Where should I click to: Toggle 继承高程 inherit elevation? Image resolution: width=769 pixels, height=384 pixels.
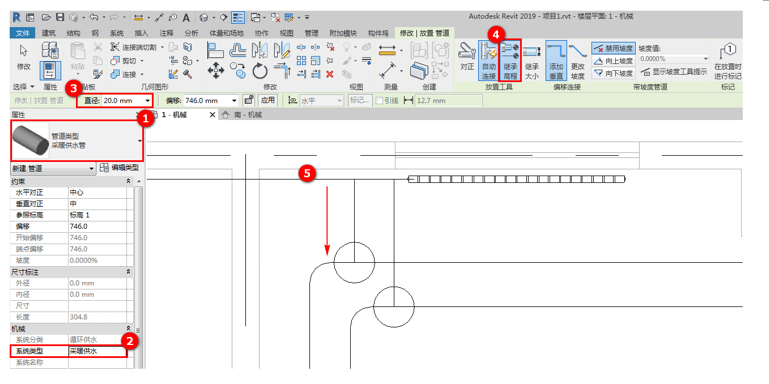tap(510, 60)
